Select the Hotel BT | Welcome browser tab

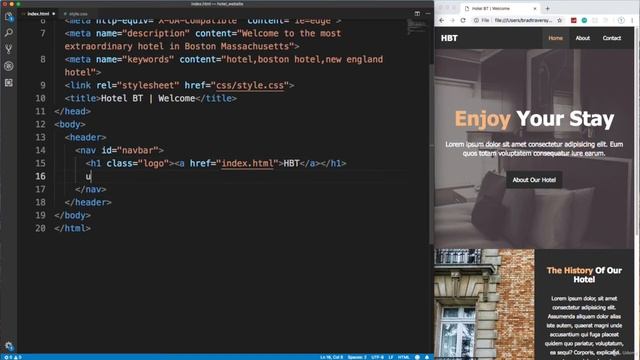[x=500, y=8]
